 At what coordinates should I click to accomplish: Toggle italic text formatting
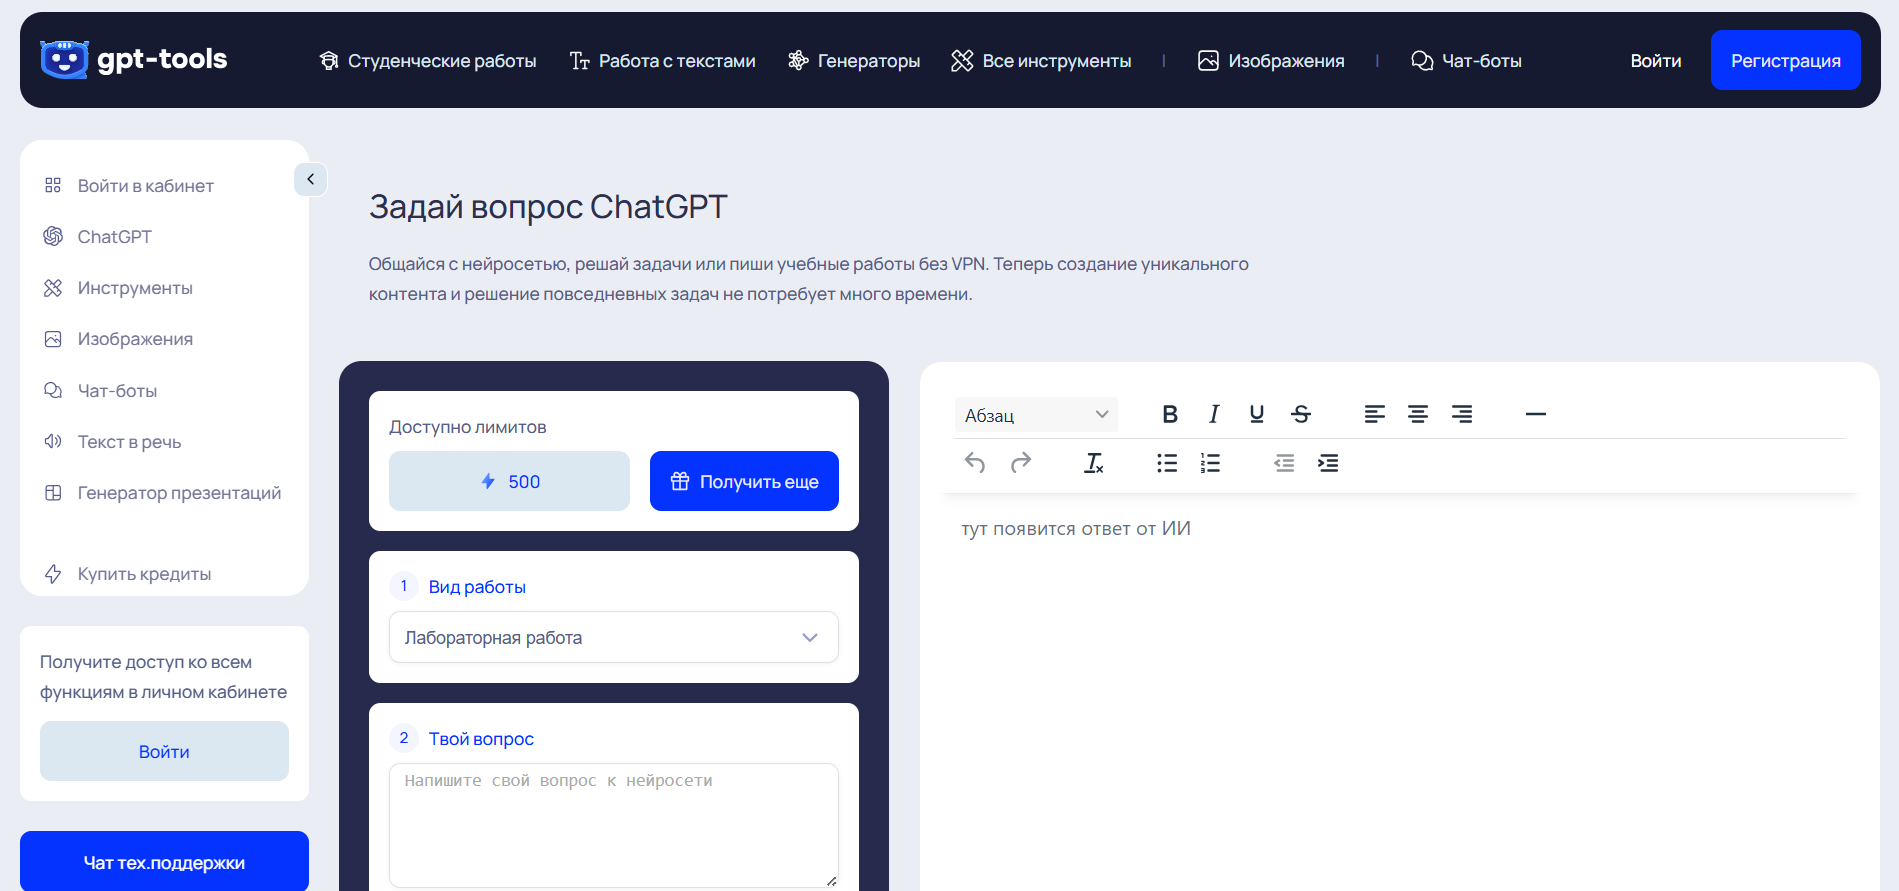1213,414
